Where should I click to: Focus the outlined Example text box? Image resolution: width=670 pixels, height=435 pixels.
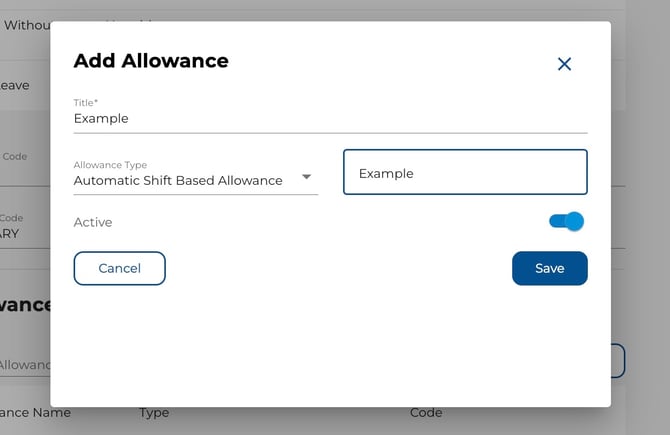[x=465, y=172]
